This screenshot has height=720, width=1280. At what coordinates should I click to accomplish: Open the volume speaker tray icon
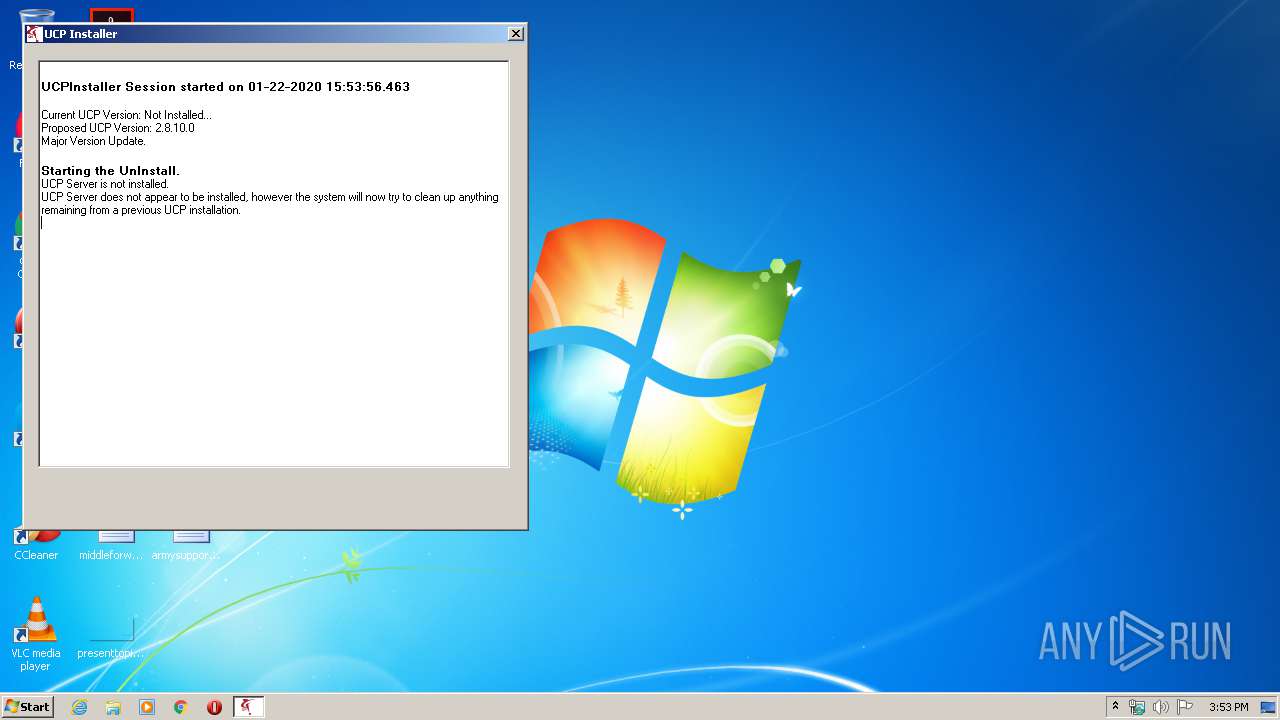pyautogui.click(x=1161, y=707)
